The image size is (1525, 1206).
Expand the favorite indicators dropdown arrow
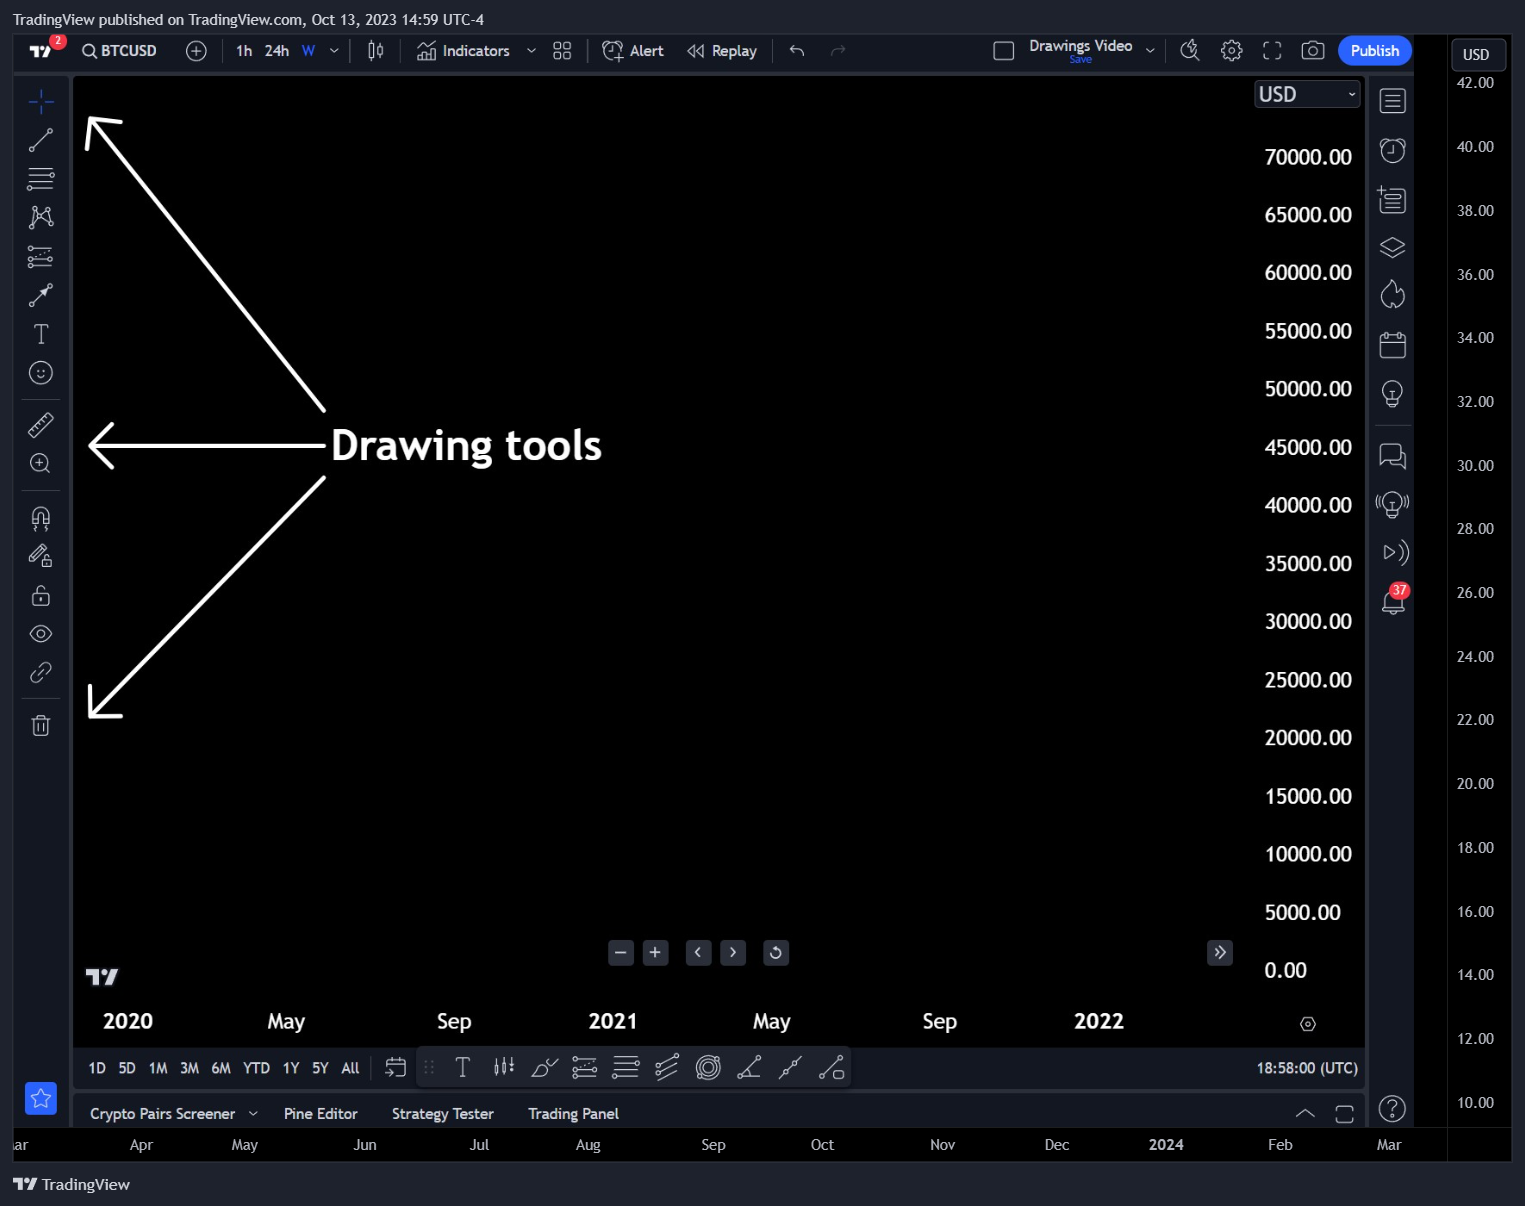point(531,51)
